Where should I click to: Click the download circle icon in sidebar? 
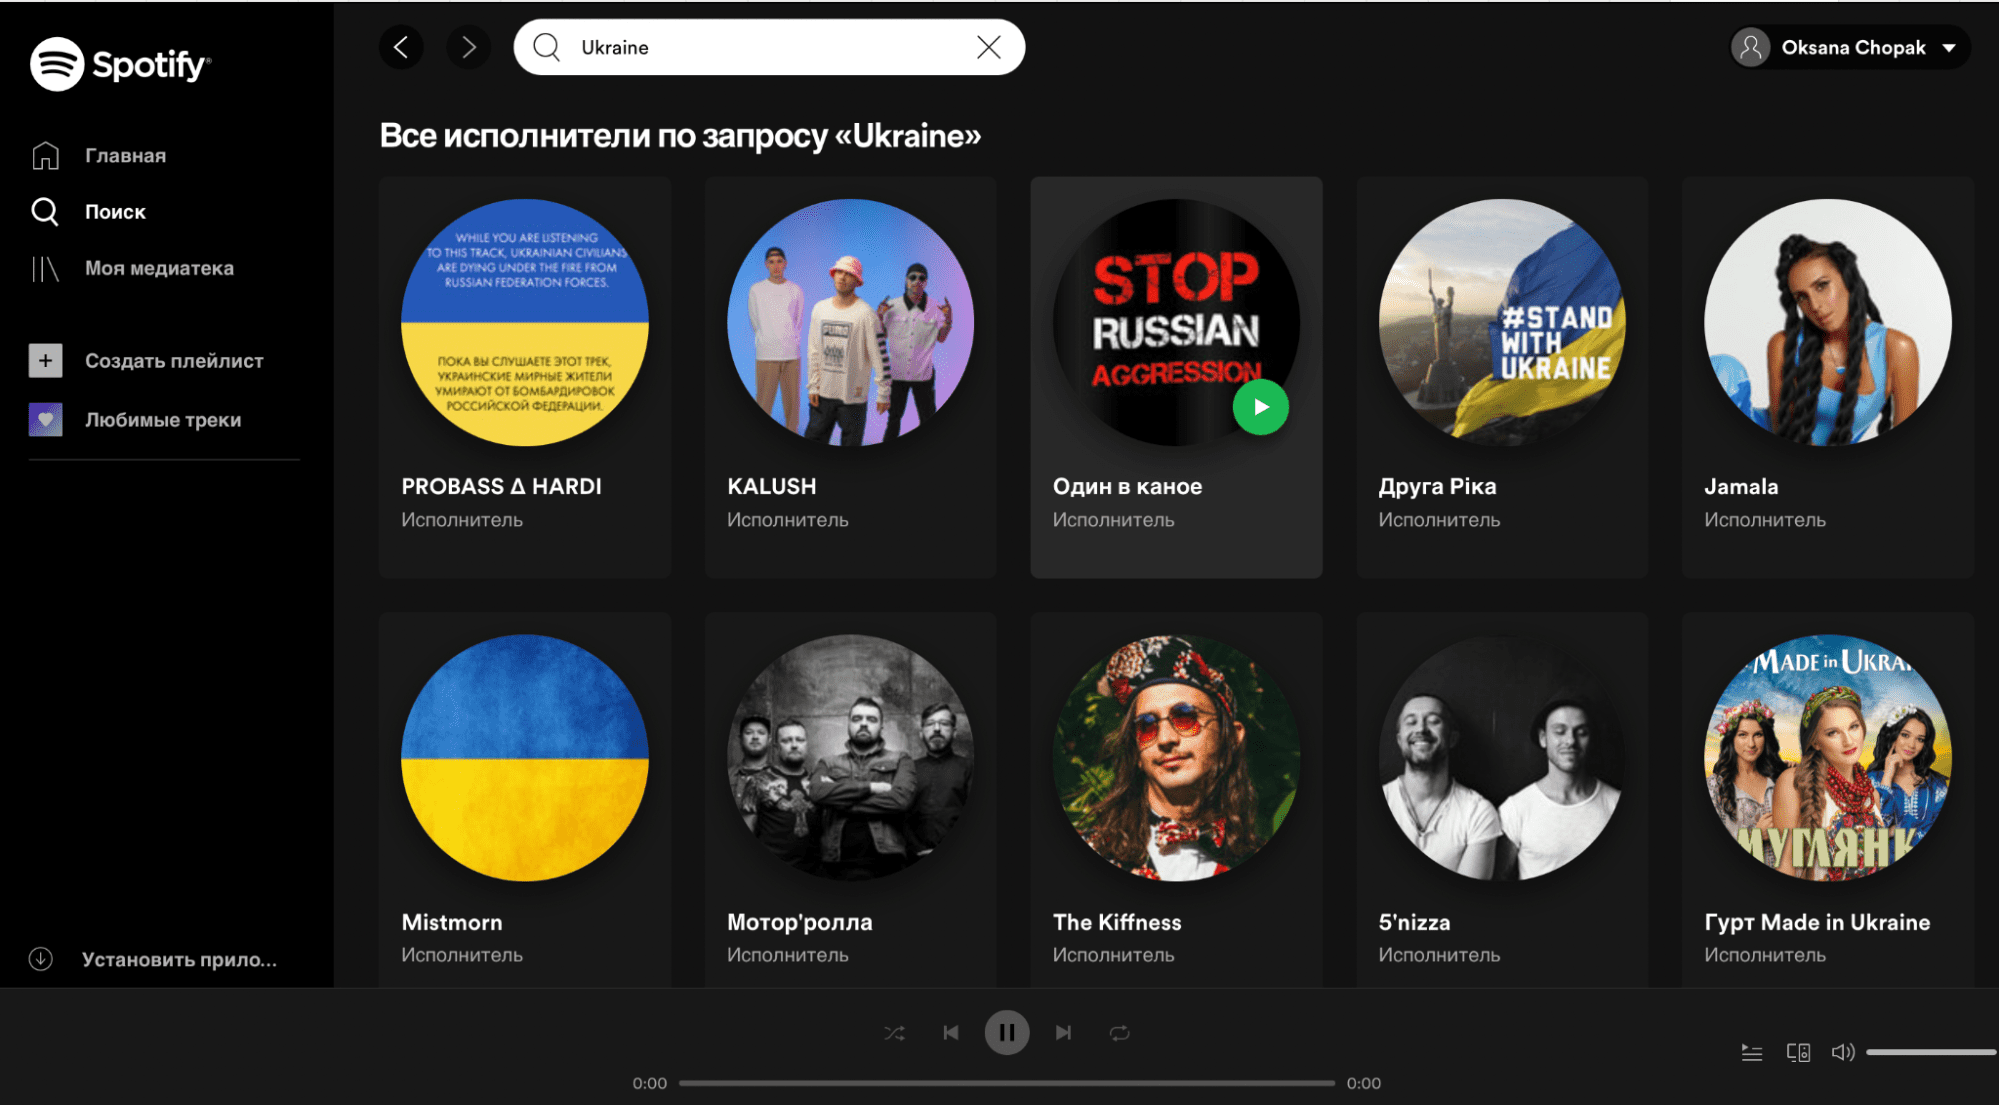pyautogui.click(x=40, y=959)
